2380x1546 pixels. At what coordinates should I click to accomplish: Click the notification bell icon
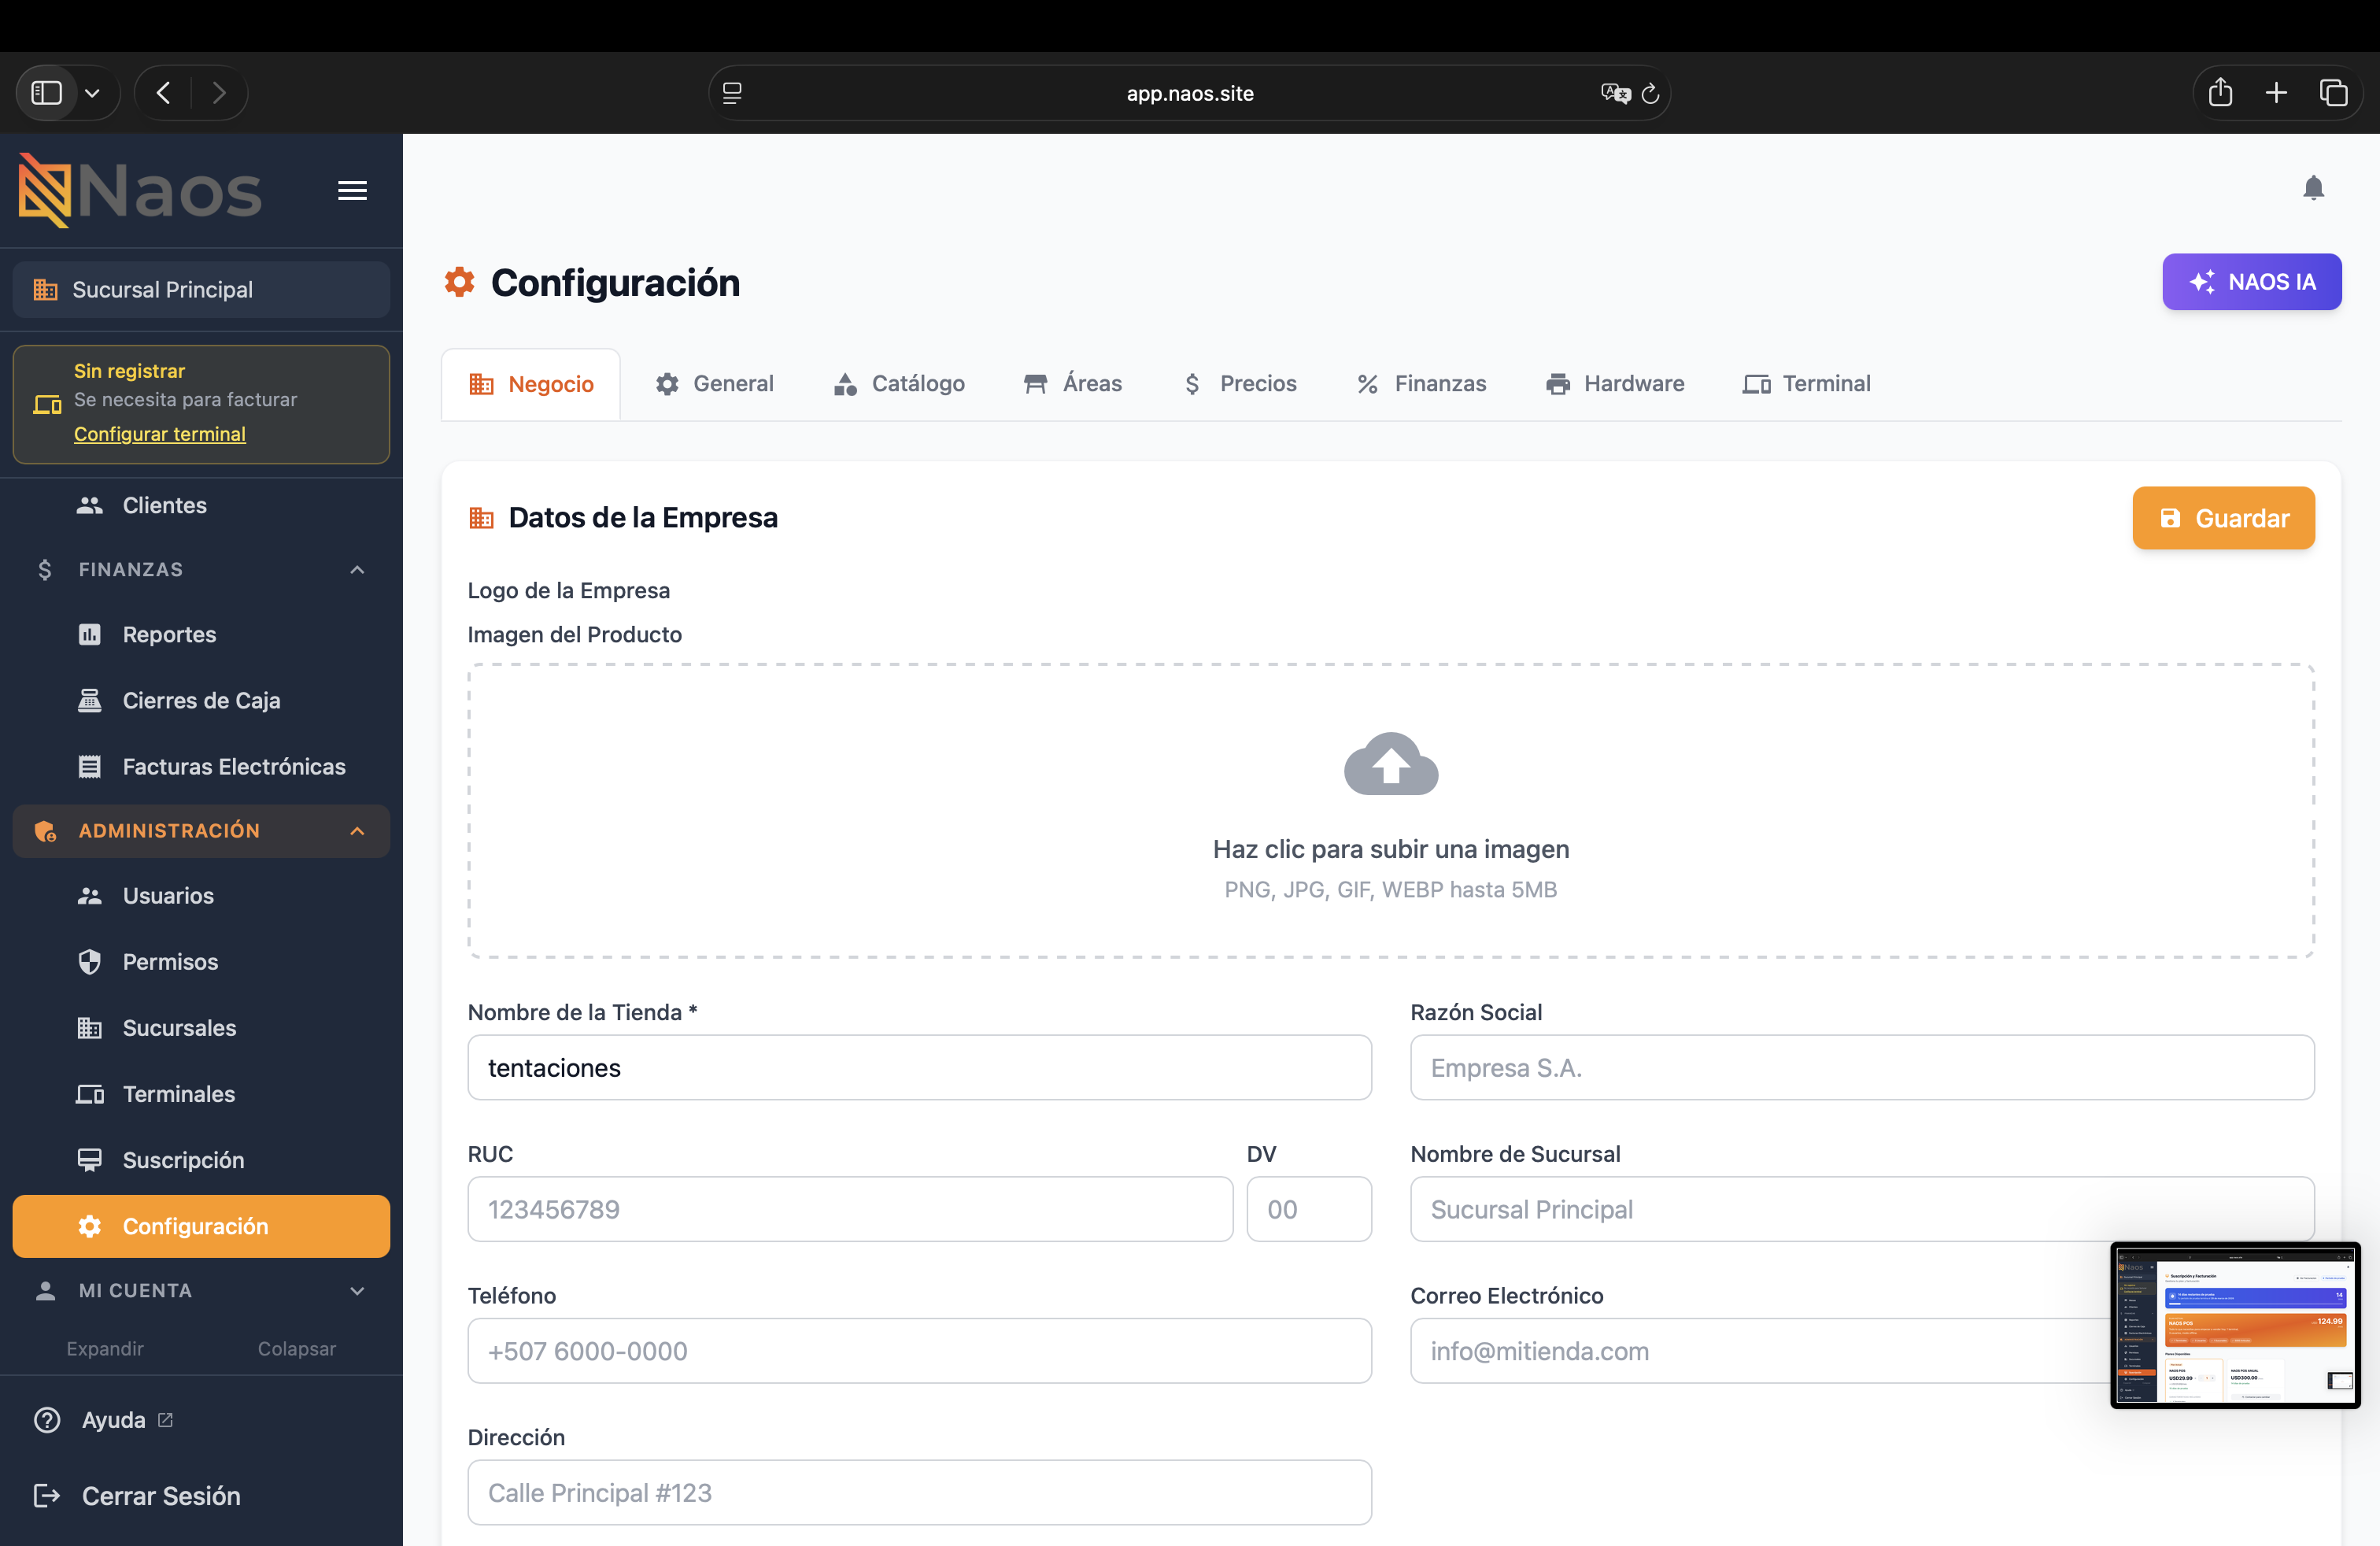2312,188
